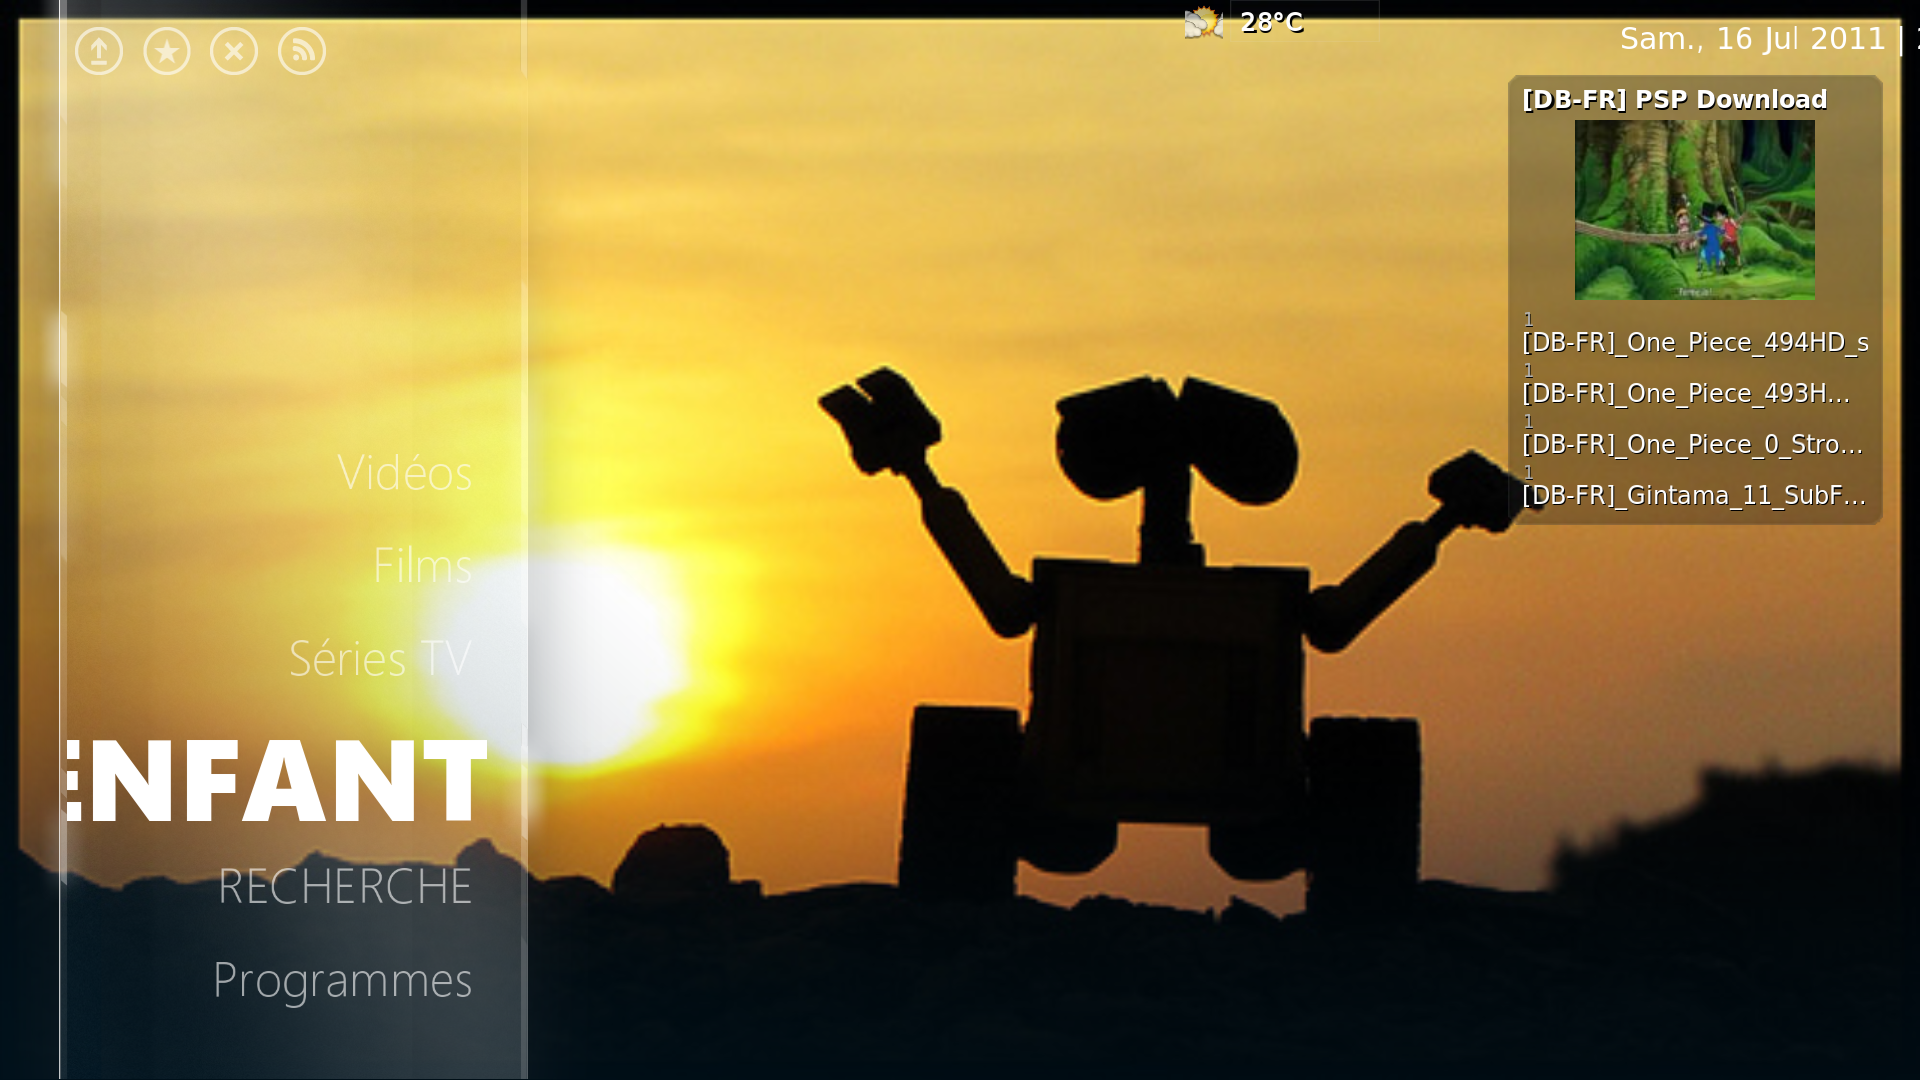This screenshot has height=1080, width=1920.
Task: Click the [DB-FR] PSP Download widget title
Action: [1674, 99]
